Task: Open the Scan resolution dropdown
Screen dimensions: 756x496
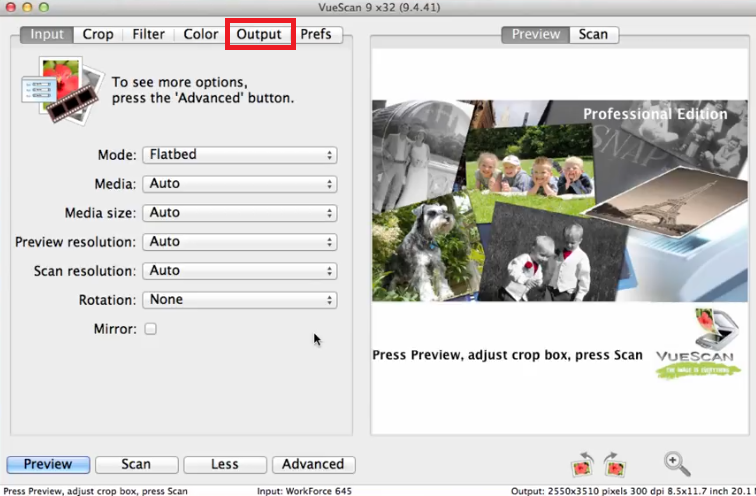Action: (x=240, y=270)
